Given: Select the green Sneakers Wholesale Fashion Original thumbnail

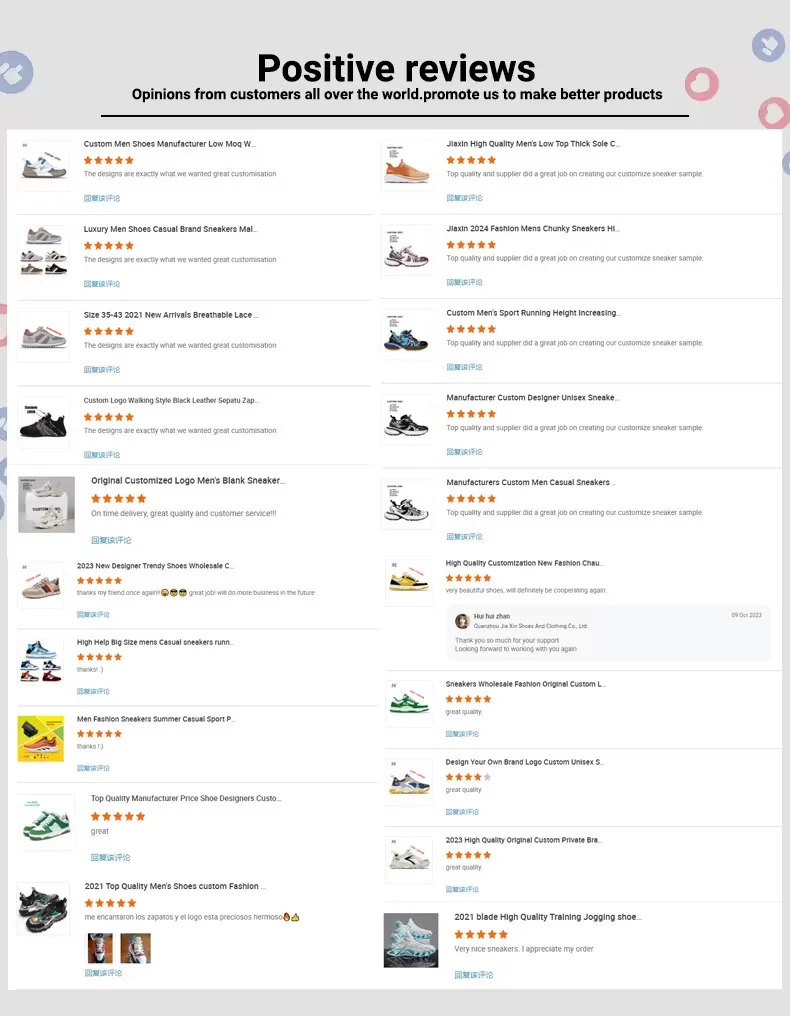Looking at the screenshot, I should tap(408, 702).
